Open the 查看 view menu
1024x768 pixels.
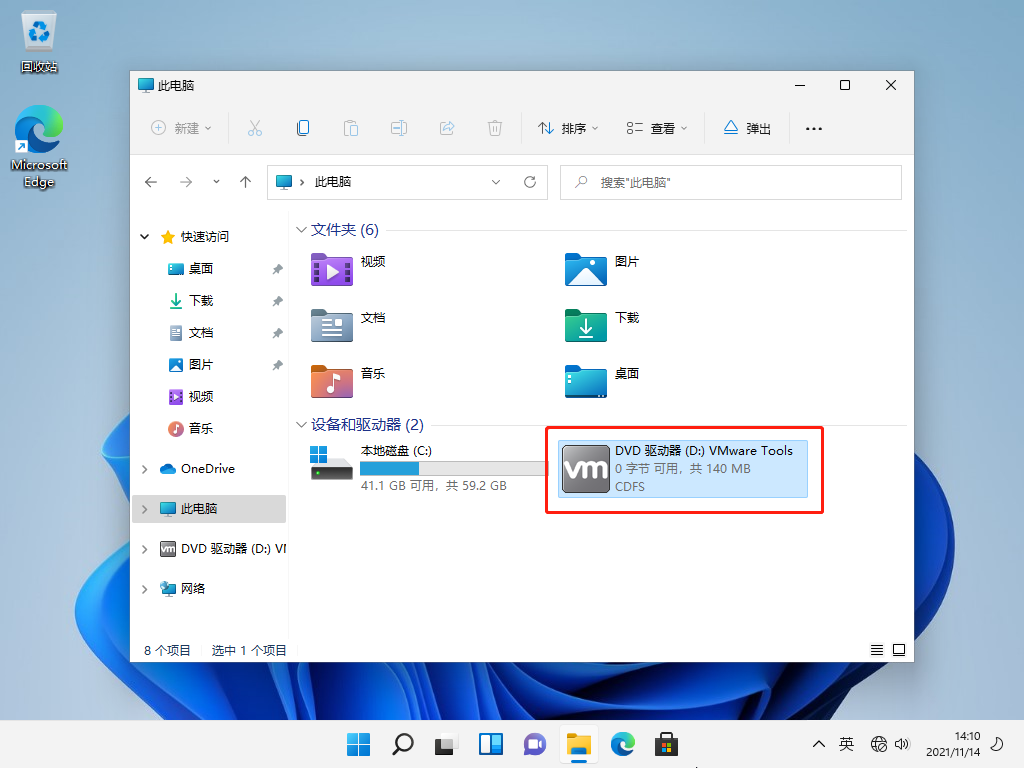point(657,128)
